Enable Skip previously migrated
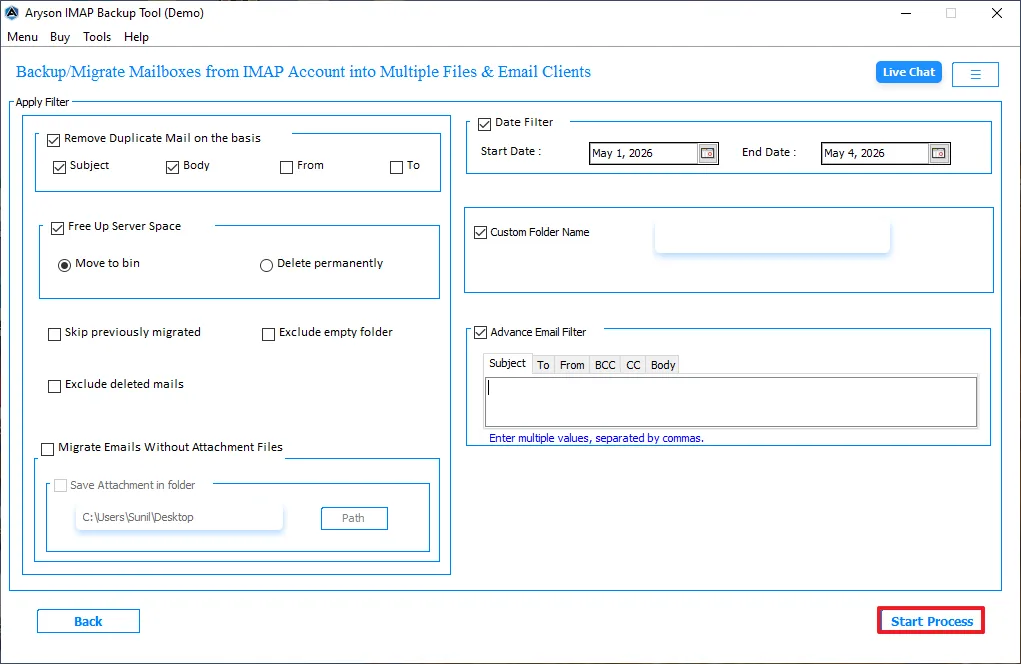The image size is (1021, 664). tap(55, 334)
